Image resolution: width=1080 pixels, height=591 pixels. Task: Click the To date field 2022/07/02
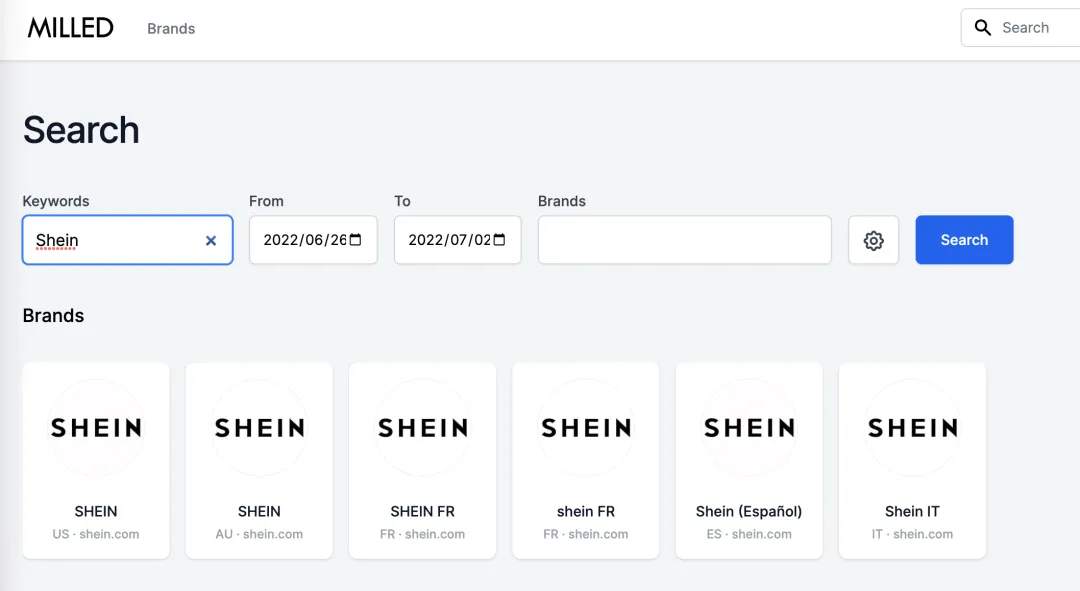(457, 240)
